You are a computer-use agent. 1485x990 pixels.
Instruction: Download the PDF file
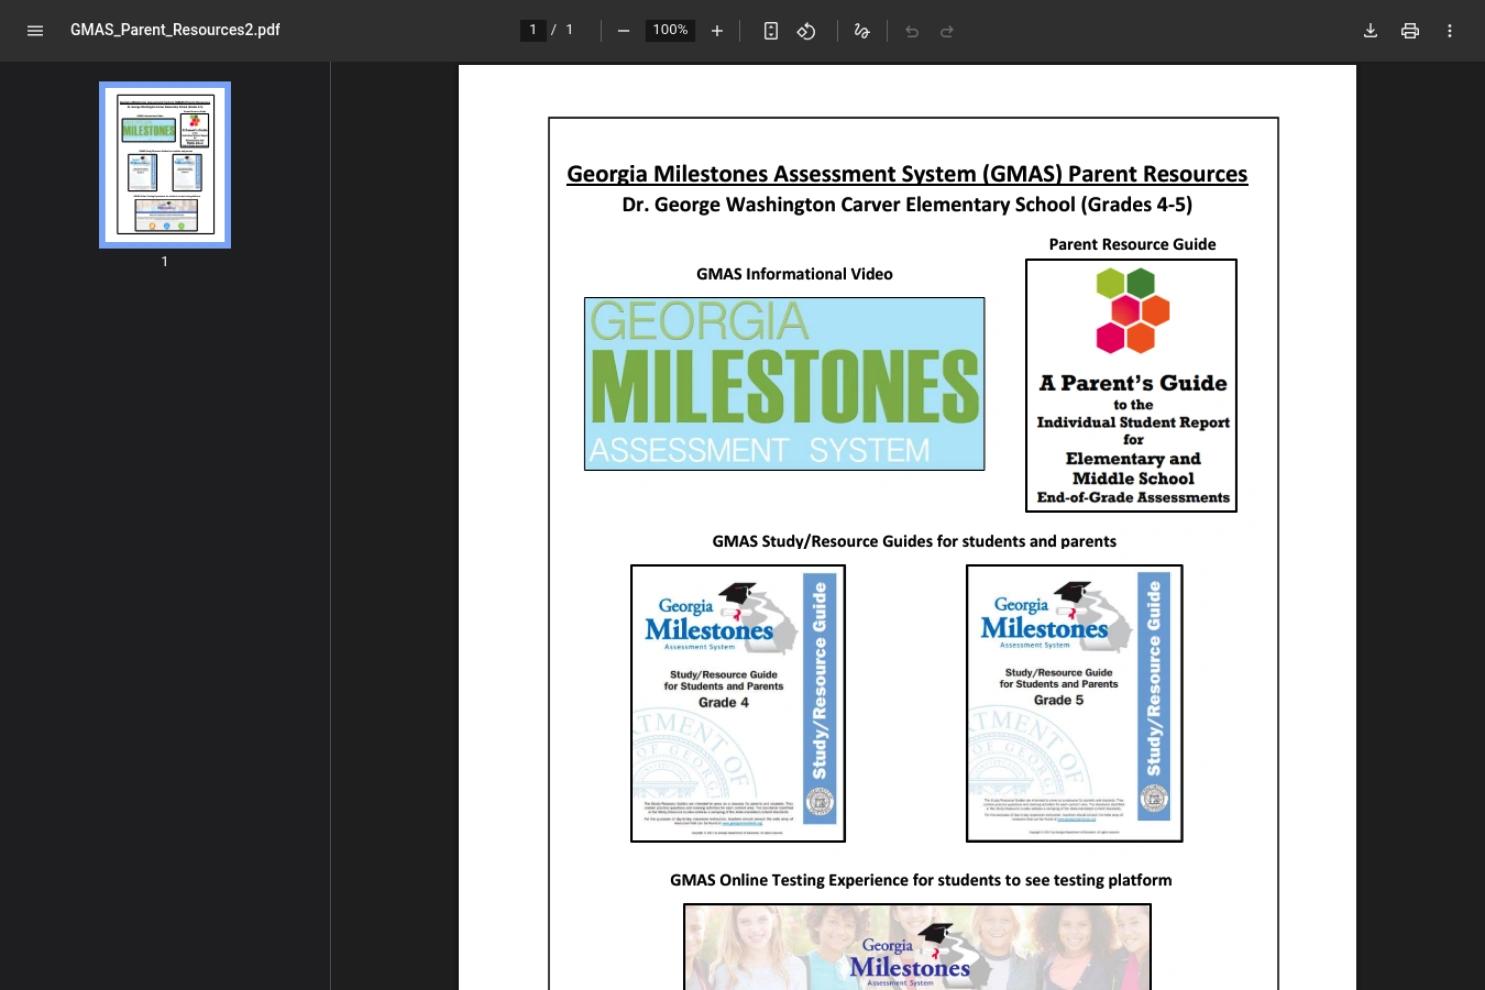[1371, 31]
